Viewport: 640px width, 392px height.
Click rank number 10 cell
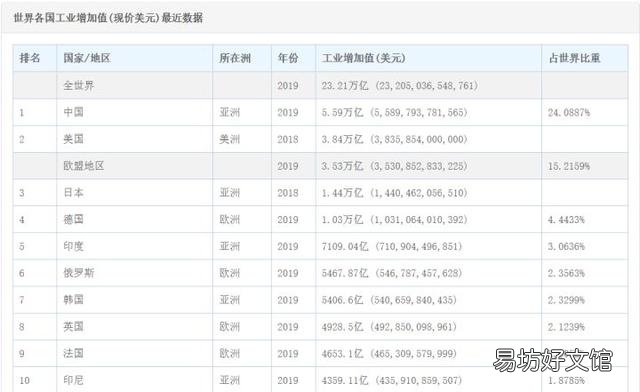24,381
